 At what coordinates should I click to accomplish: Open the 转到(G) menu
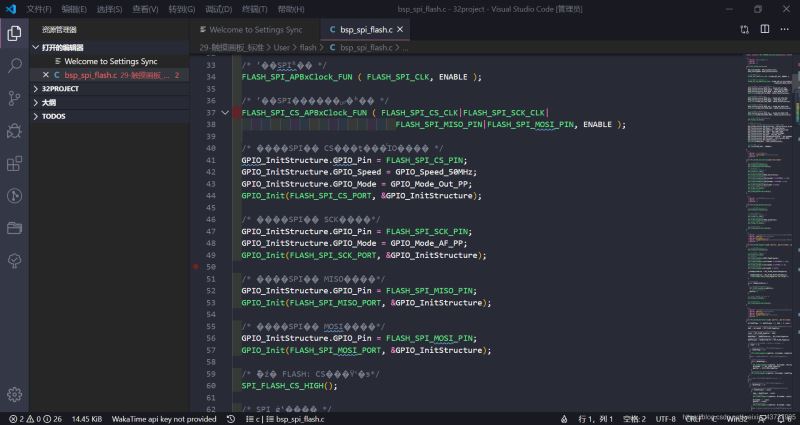click(x=182, y=9)
